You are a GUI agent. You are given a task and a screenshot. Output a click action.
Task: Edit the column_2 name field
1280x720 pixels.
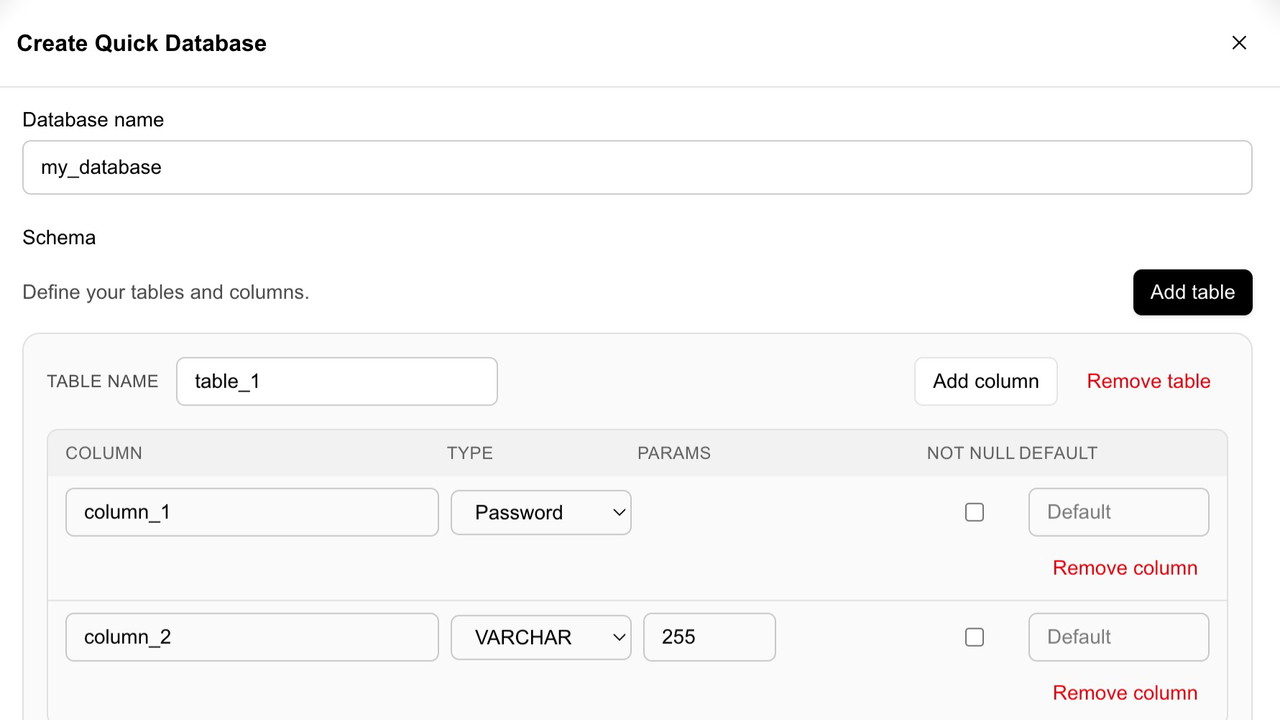point(252,637)
